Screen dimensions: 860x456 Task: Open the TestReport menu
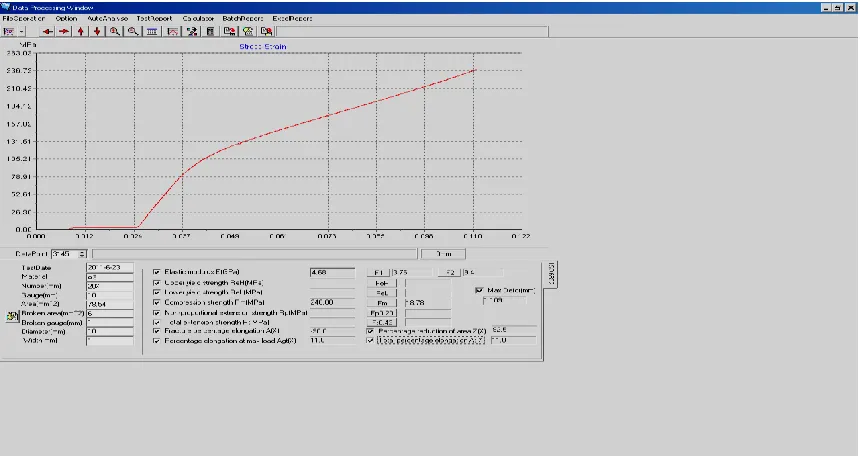(154, 19)
